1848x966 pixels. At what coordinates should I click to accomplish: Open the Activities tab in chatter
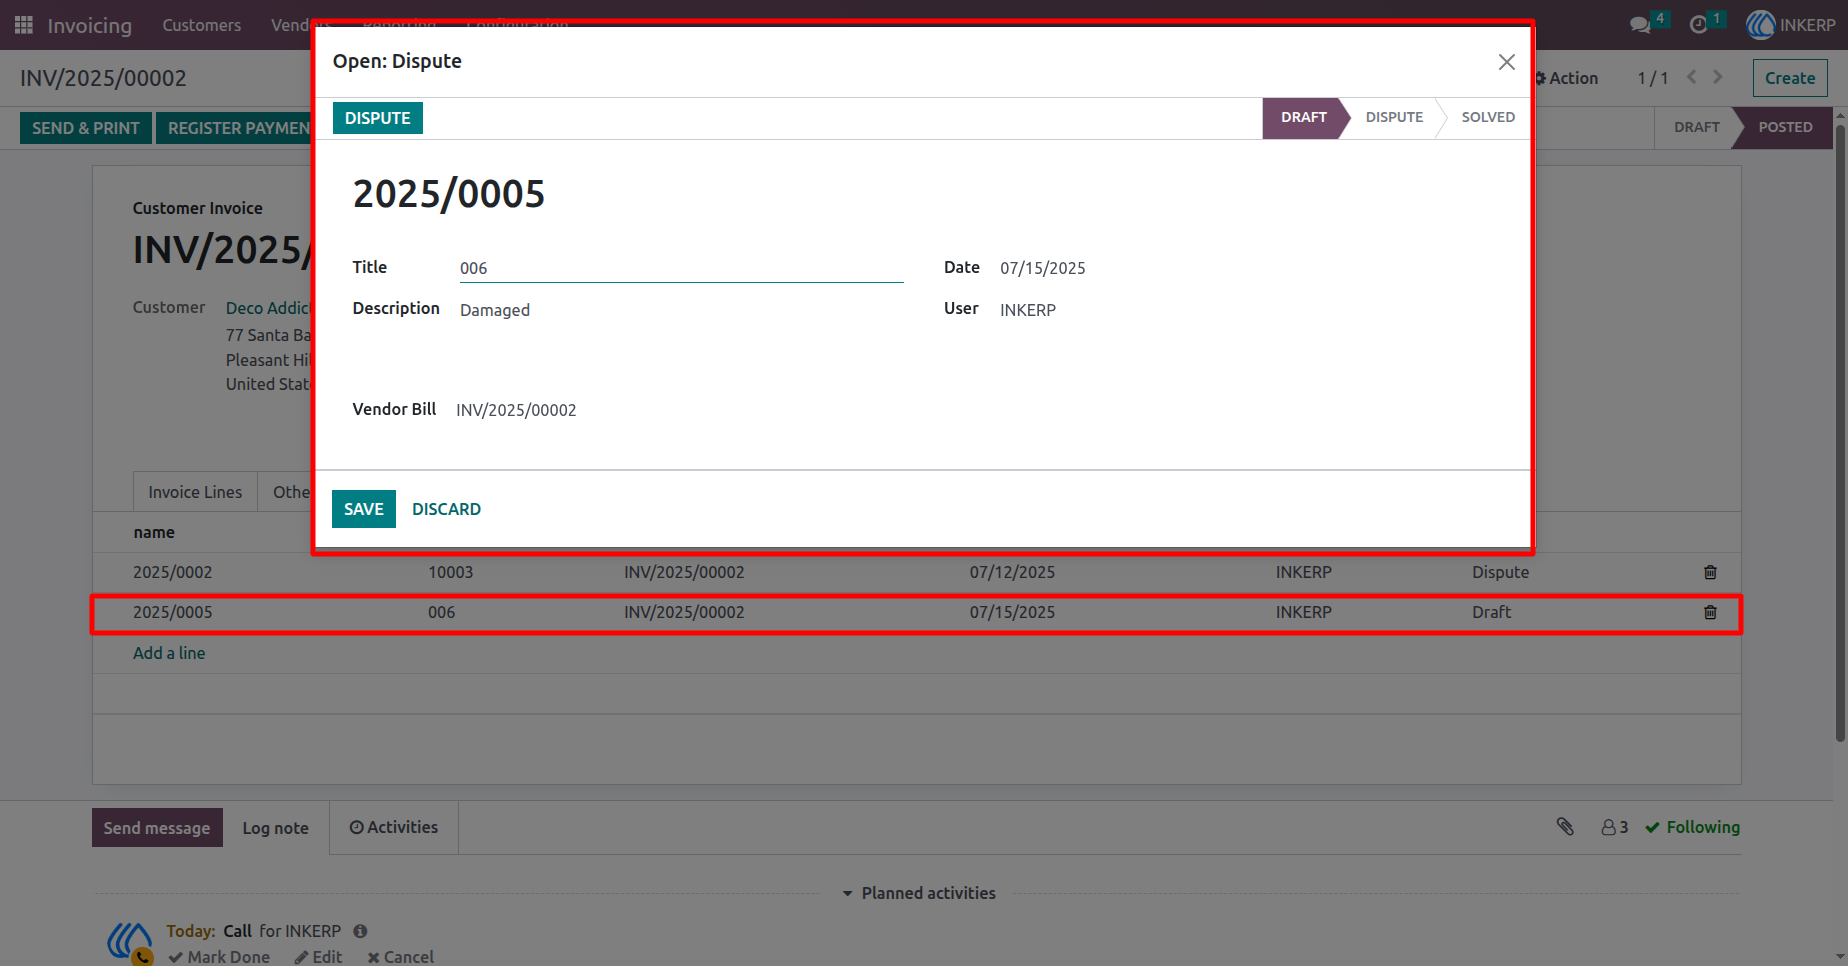(x=394, y=827)
